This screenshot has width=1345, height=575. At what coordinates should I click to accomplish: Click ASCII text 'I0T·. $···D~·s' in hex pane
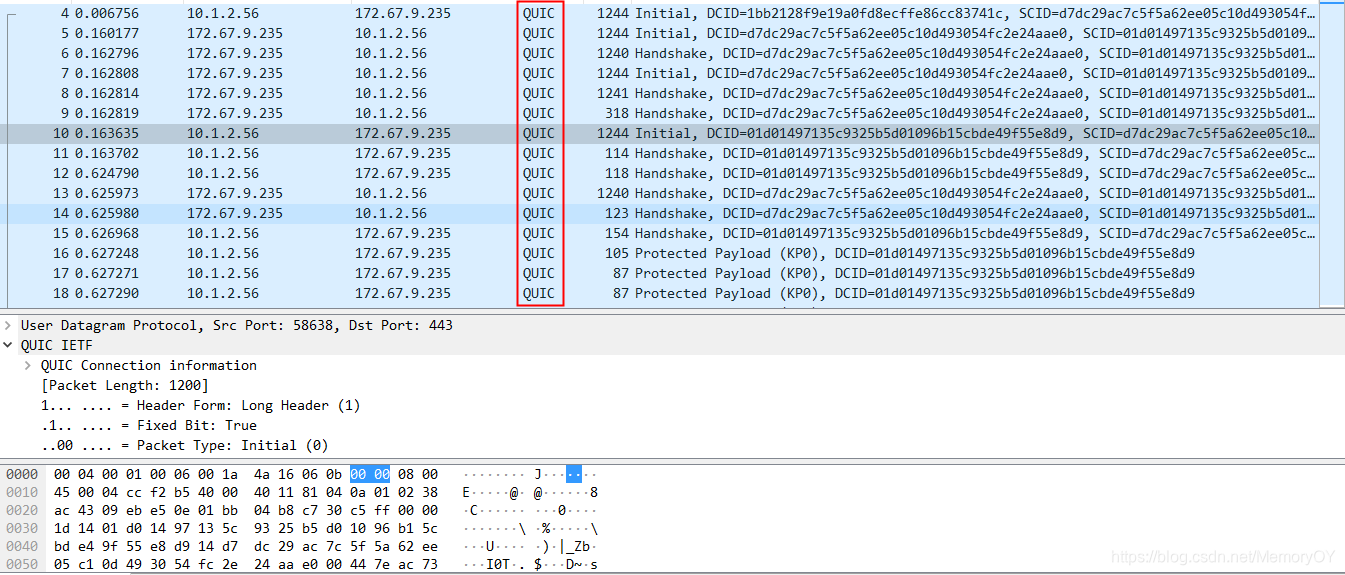pyautogui.click(x=530, y=564)
